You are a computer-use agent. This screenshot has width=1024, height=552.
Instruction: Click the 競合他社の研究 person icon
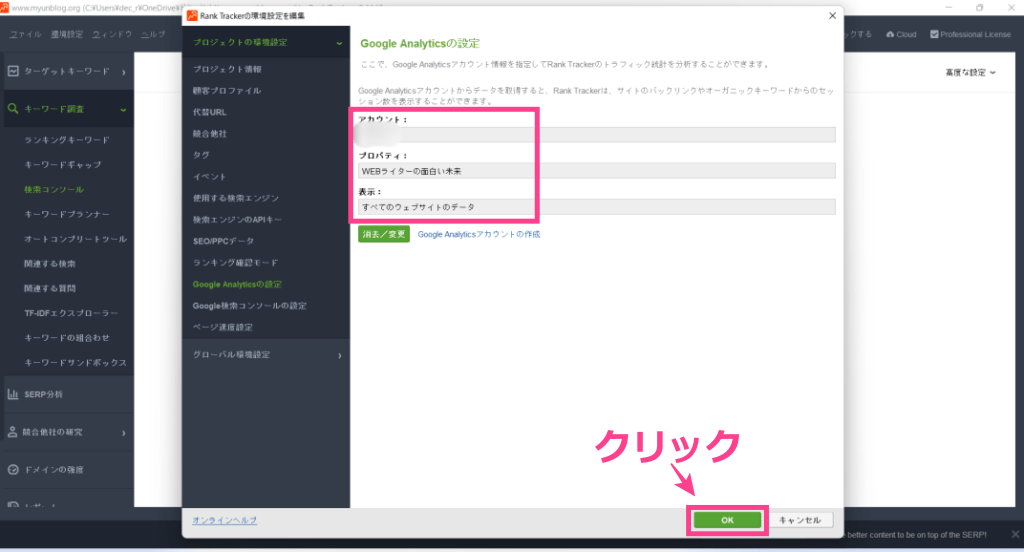coord(12,432)
